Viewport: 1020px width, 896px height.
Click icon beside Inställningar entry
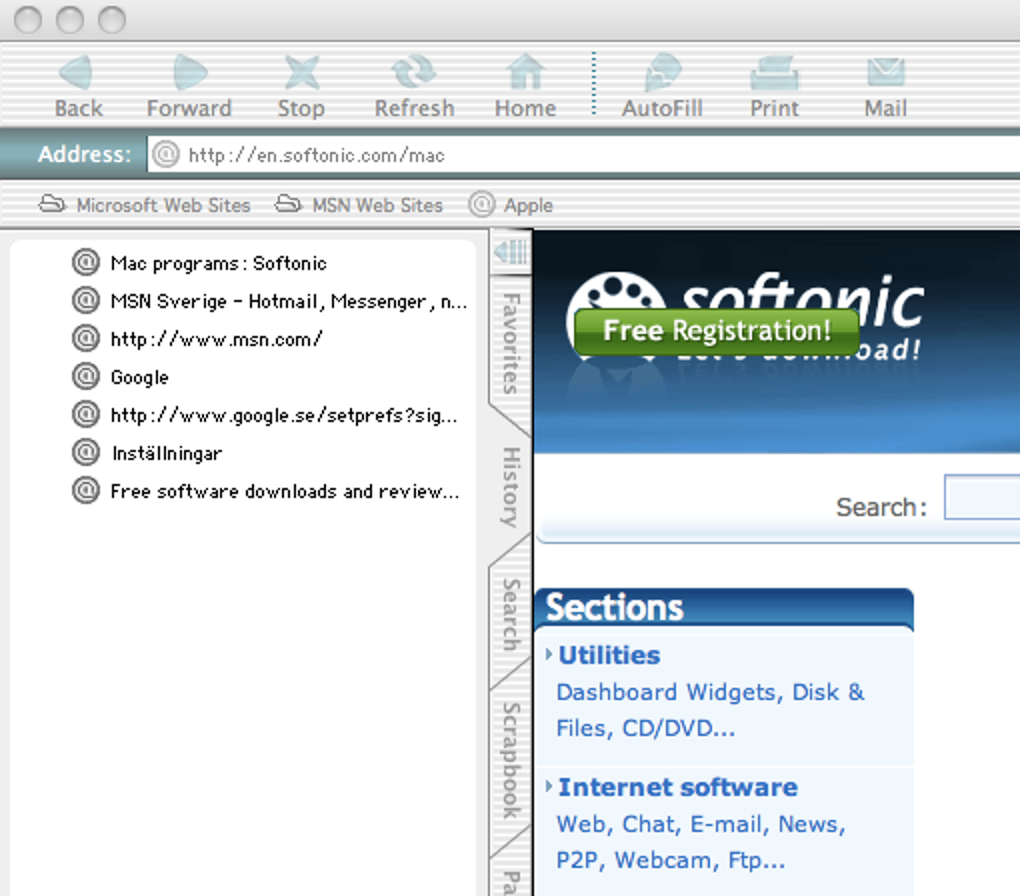coord(85,452)
